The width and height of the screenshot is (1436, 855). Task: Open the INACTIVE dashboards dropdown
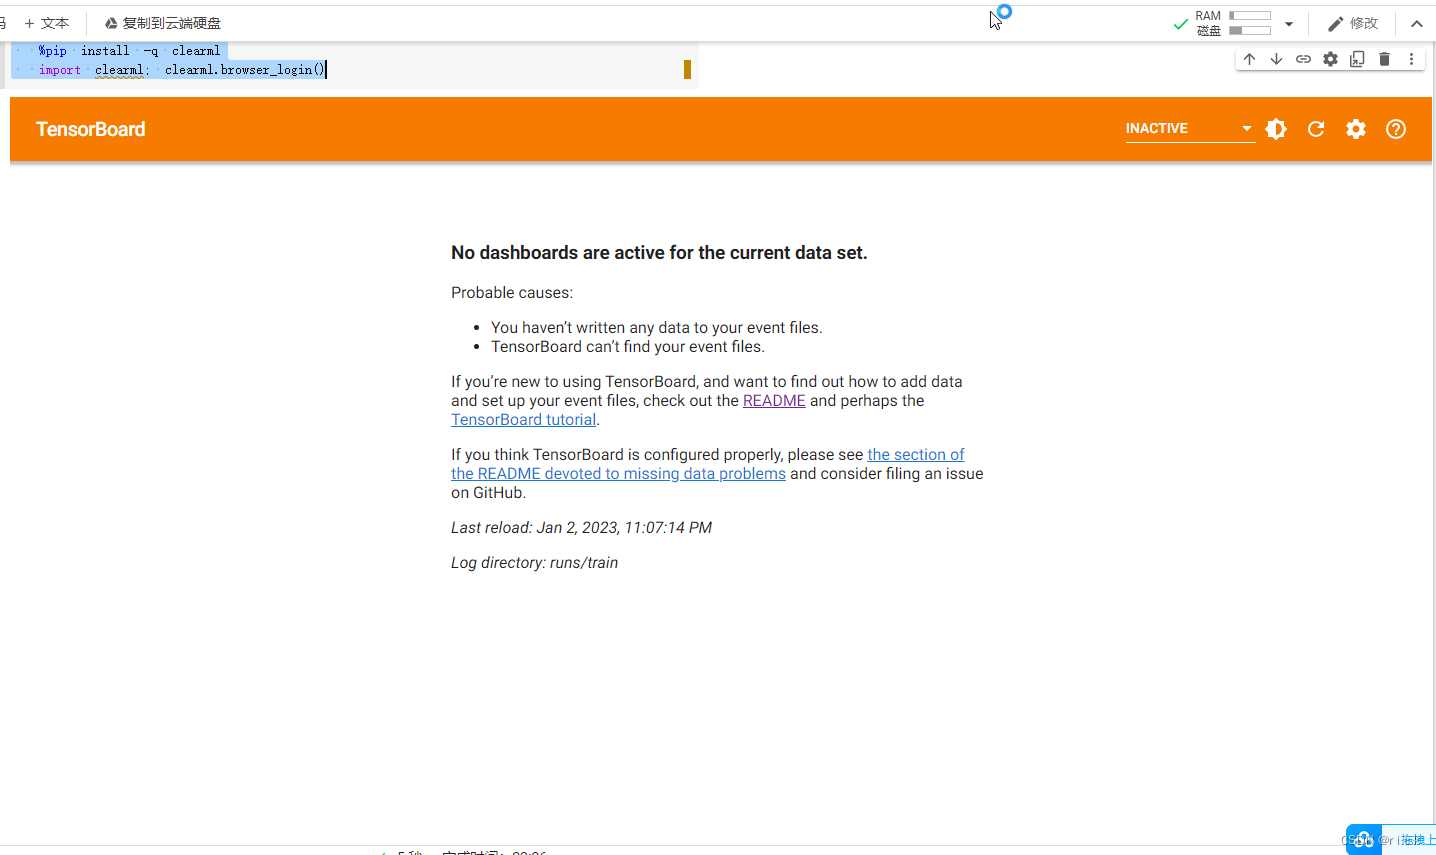[1190, 129]
